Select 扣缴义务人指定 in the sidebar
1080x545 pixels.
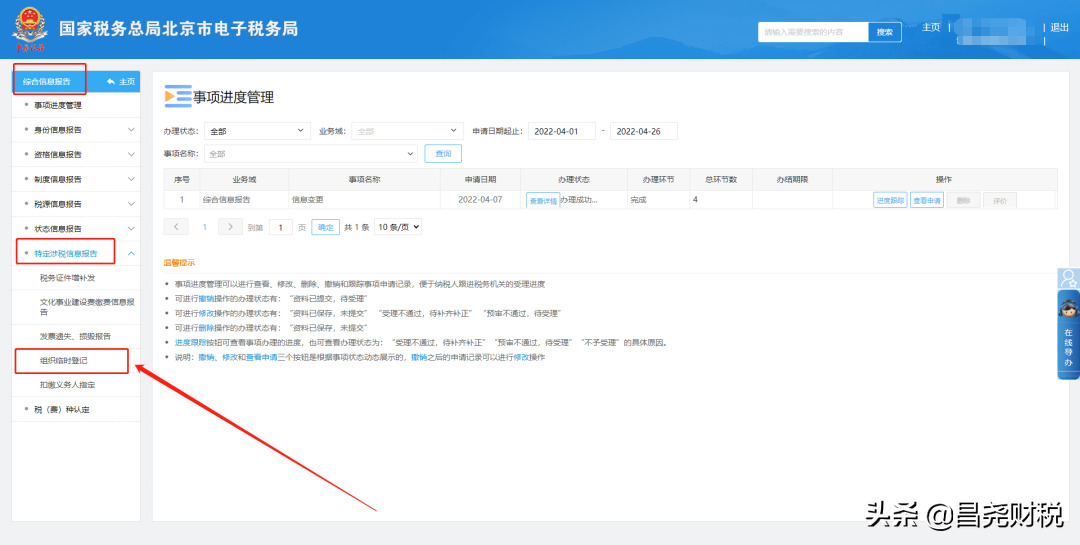point(68,385)
